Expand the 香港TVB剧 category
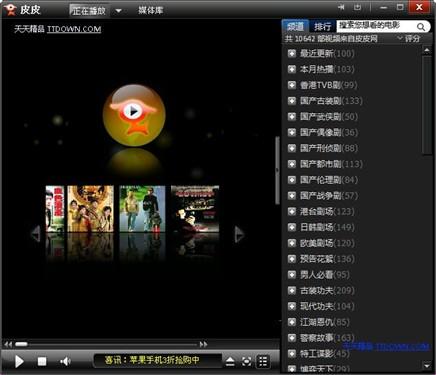Image resolution: width=436 pixels, height=375 pixels. pyautogui.click(x=292, y=85)
